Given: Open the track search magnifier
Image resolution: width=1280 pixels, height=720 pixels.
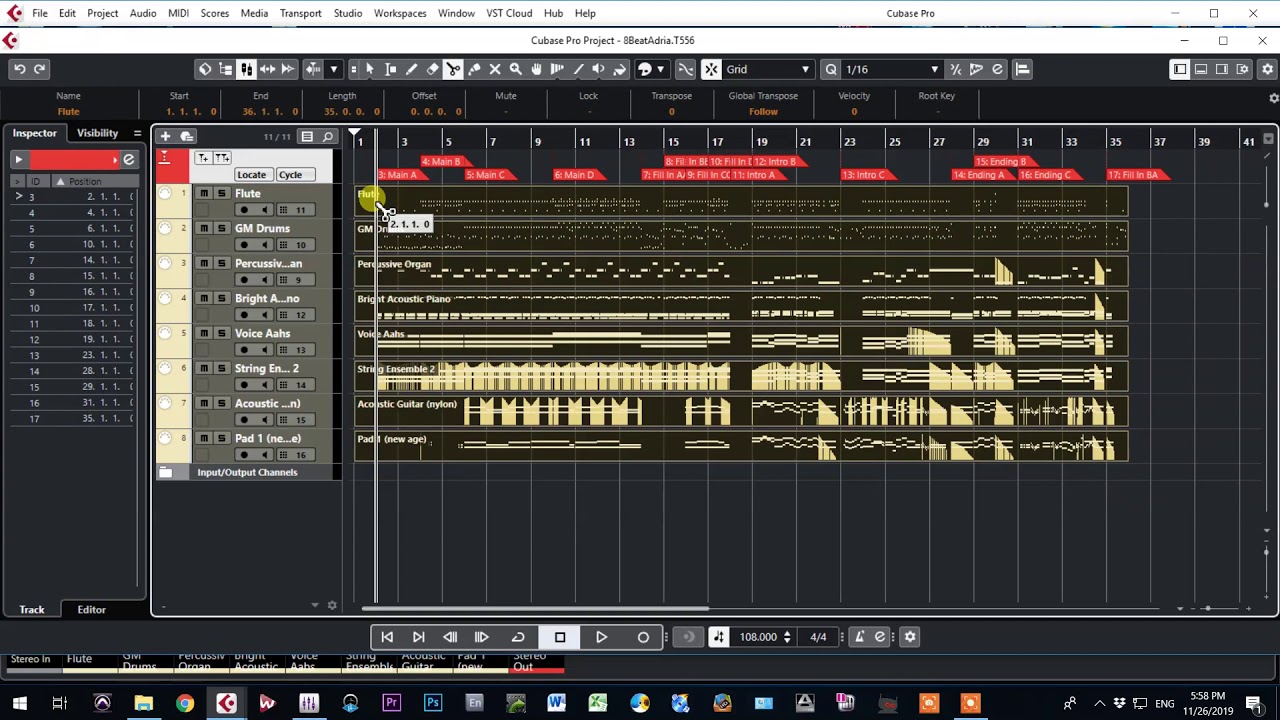Looking at the screenshot, I should tap(328, 136).
